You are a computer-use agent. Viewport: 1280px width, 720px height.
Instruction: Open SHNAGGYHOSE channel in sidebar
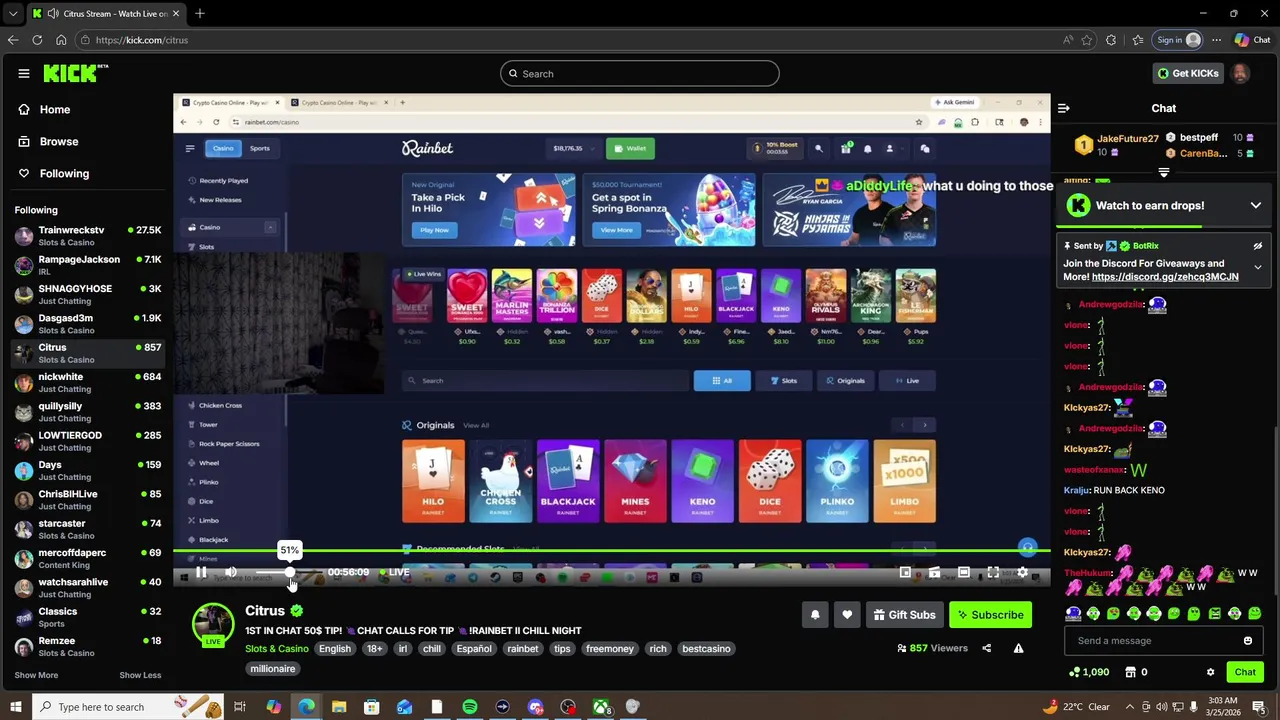click(87, 294)
